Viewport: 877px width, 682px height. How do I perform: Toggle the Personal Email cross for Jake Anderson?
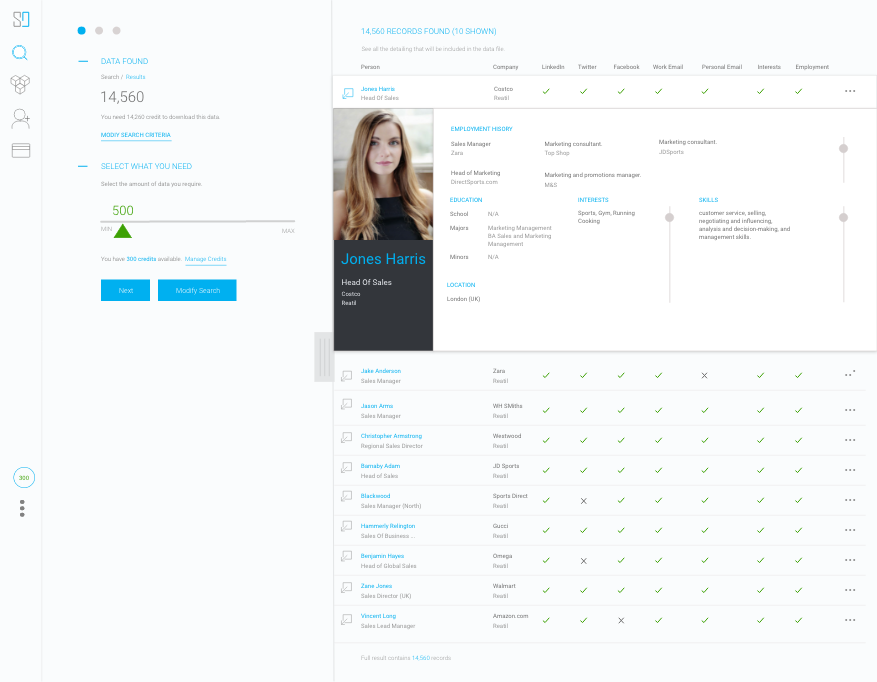coord(705,375)
